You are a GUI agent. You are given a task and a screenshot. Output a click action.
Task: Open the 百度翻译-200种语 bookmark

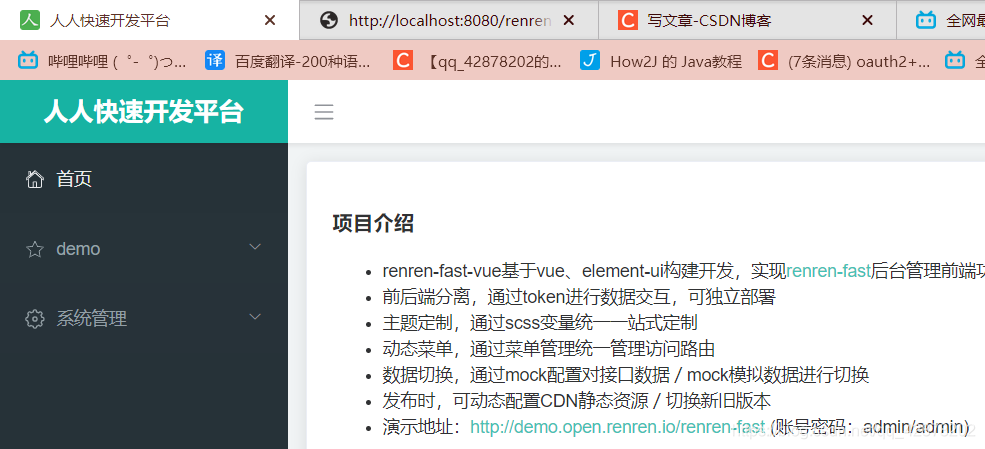coord(288,61)
